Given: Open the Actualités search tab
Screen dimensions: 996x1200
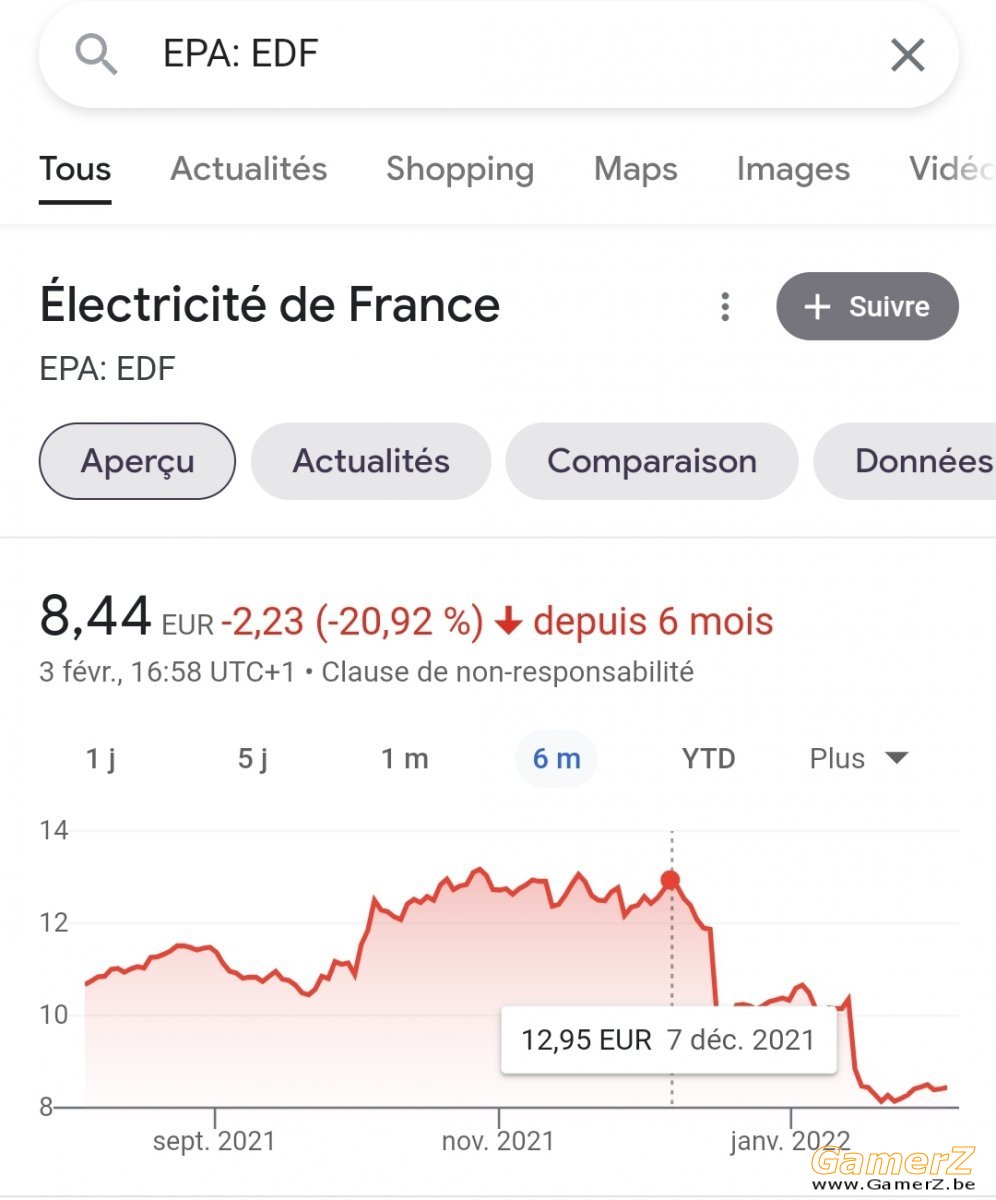Looking at the screenshot, I should tap(249, 169).
